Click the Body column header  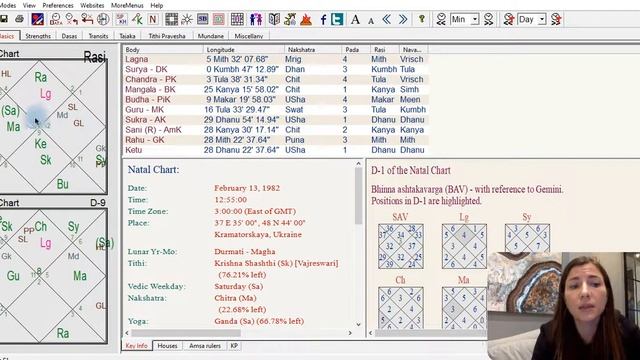[x=162, y=49]
